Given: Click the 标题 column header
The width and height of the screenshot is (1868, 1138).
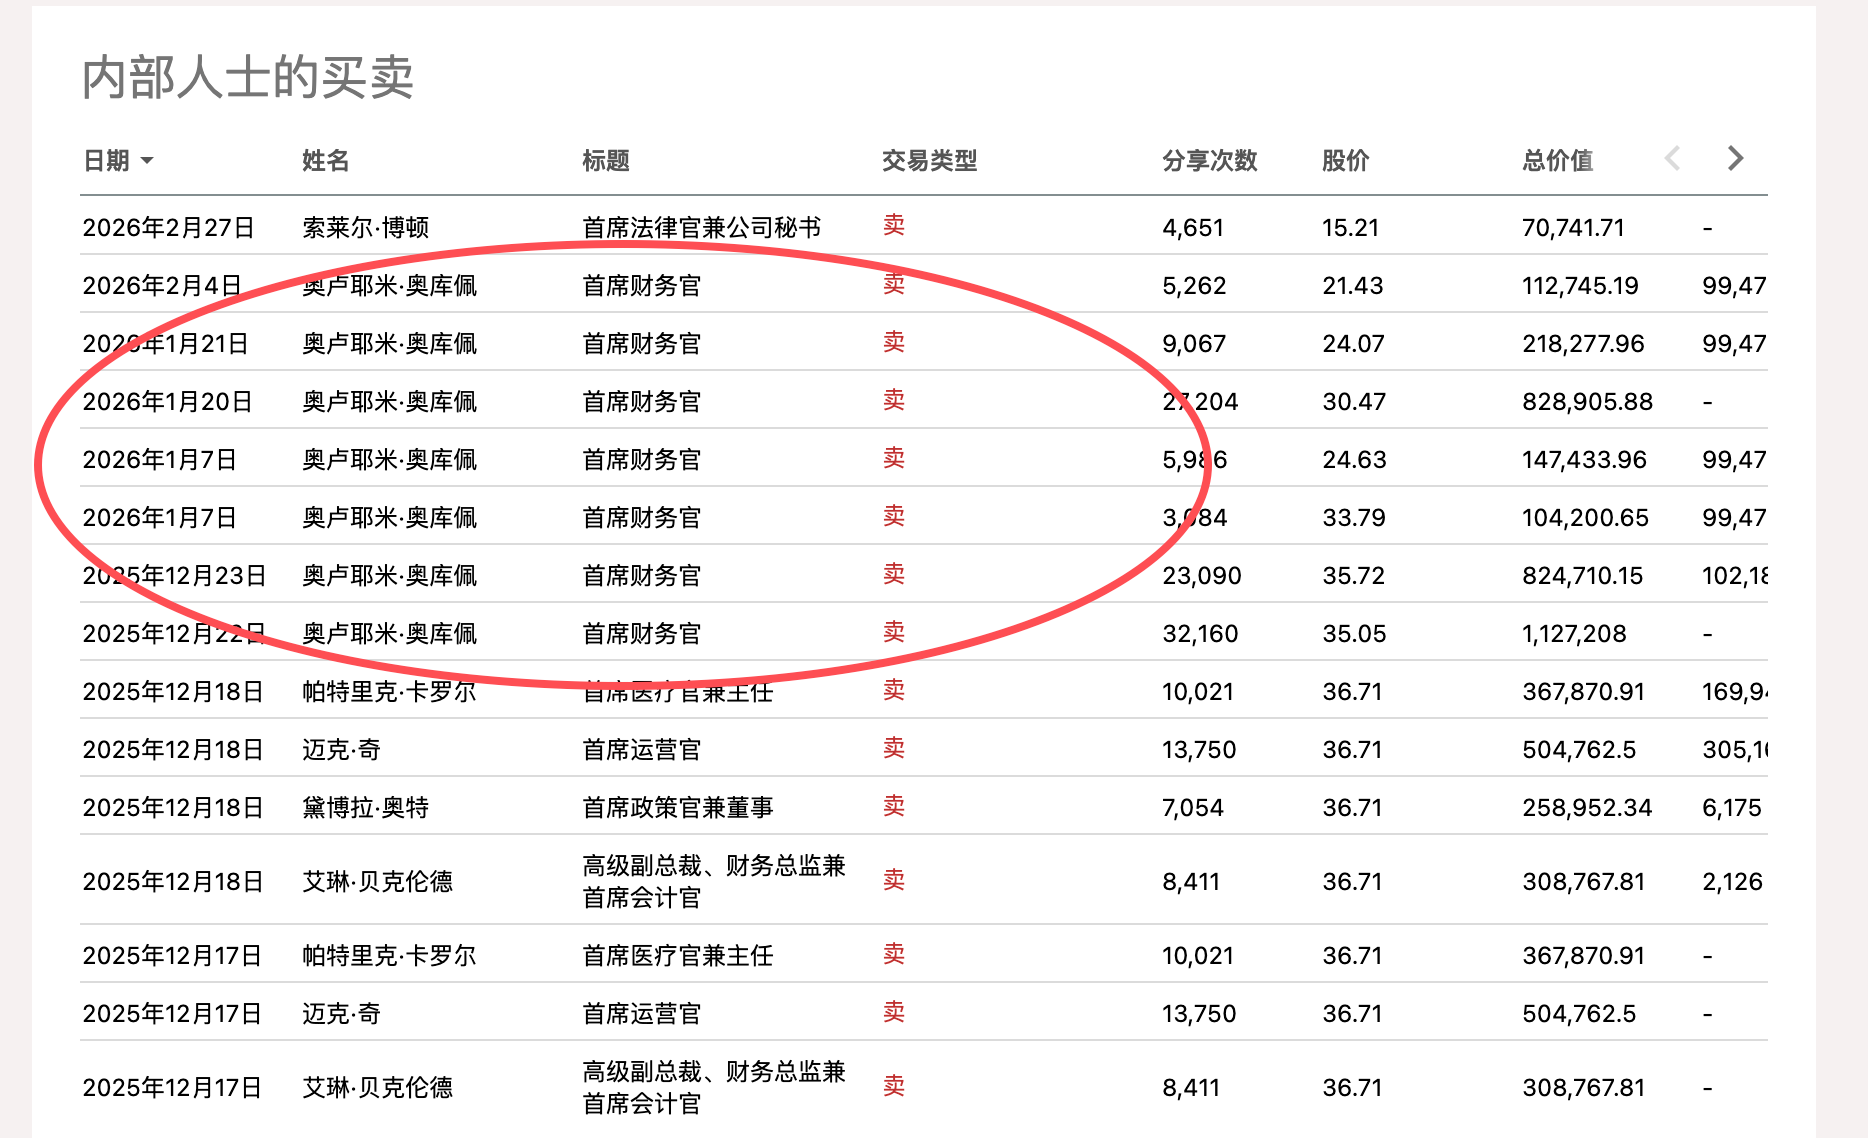Looking at the screenshot, I should click(605, 161).
